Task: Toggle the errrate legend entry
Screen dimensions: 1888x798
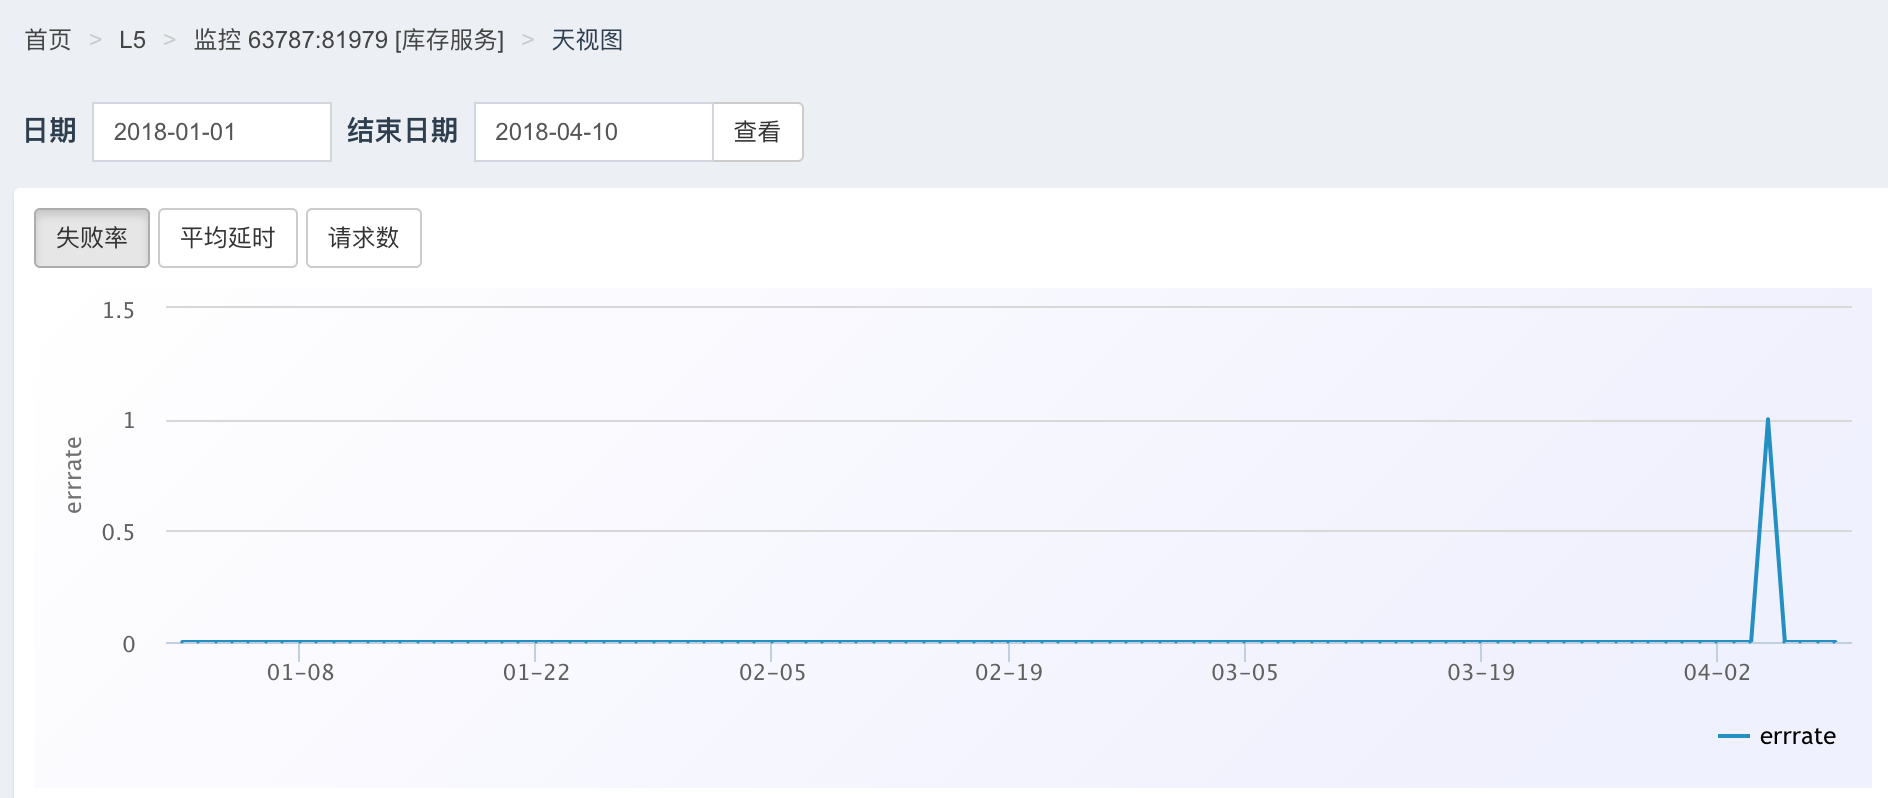Action: tap(1797, 736)
